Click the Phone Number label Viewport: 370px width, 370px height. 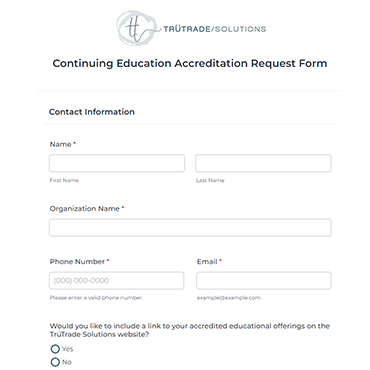click(77, 262)
